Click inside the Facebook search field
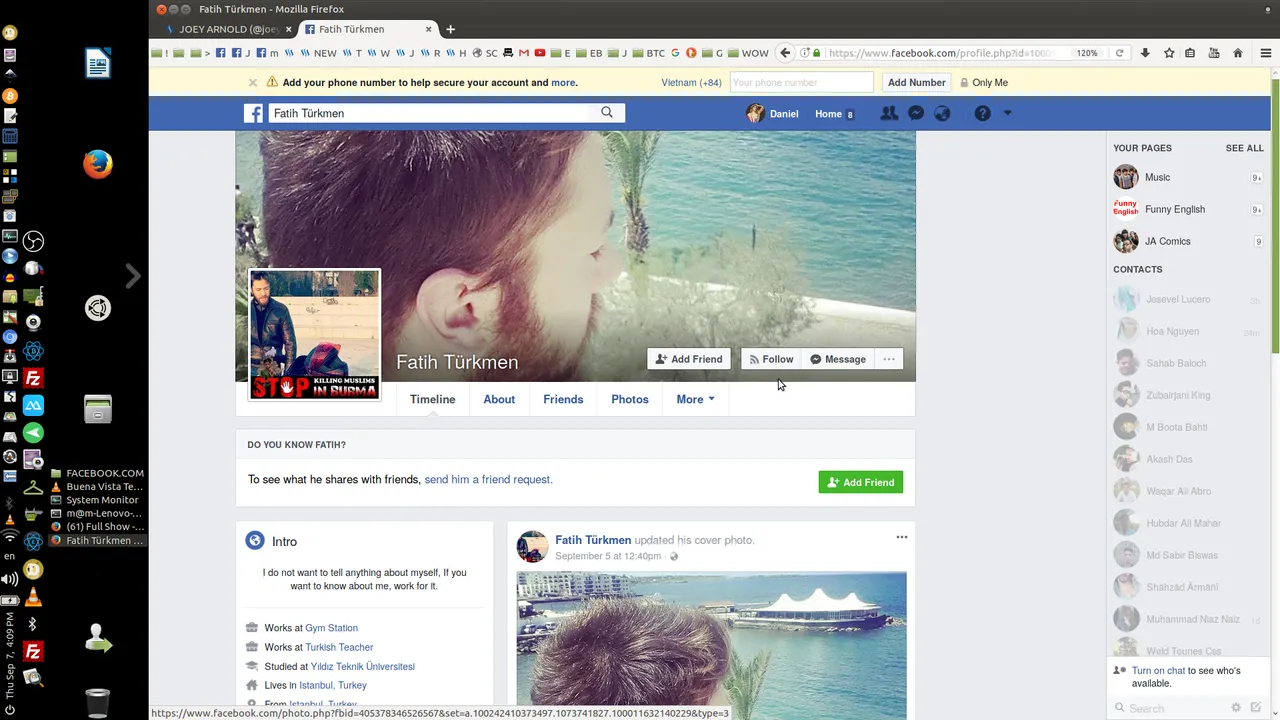The image size is (1280, 720). [x=432, y=114]
